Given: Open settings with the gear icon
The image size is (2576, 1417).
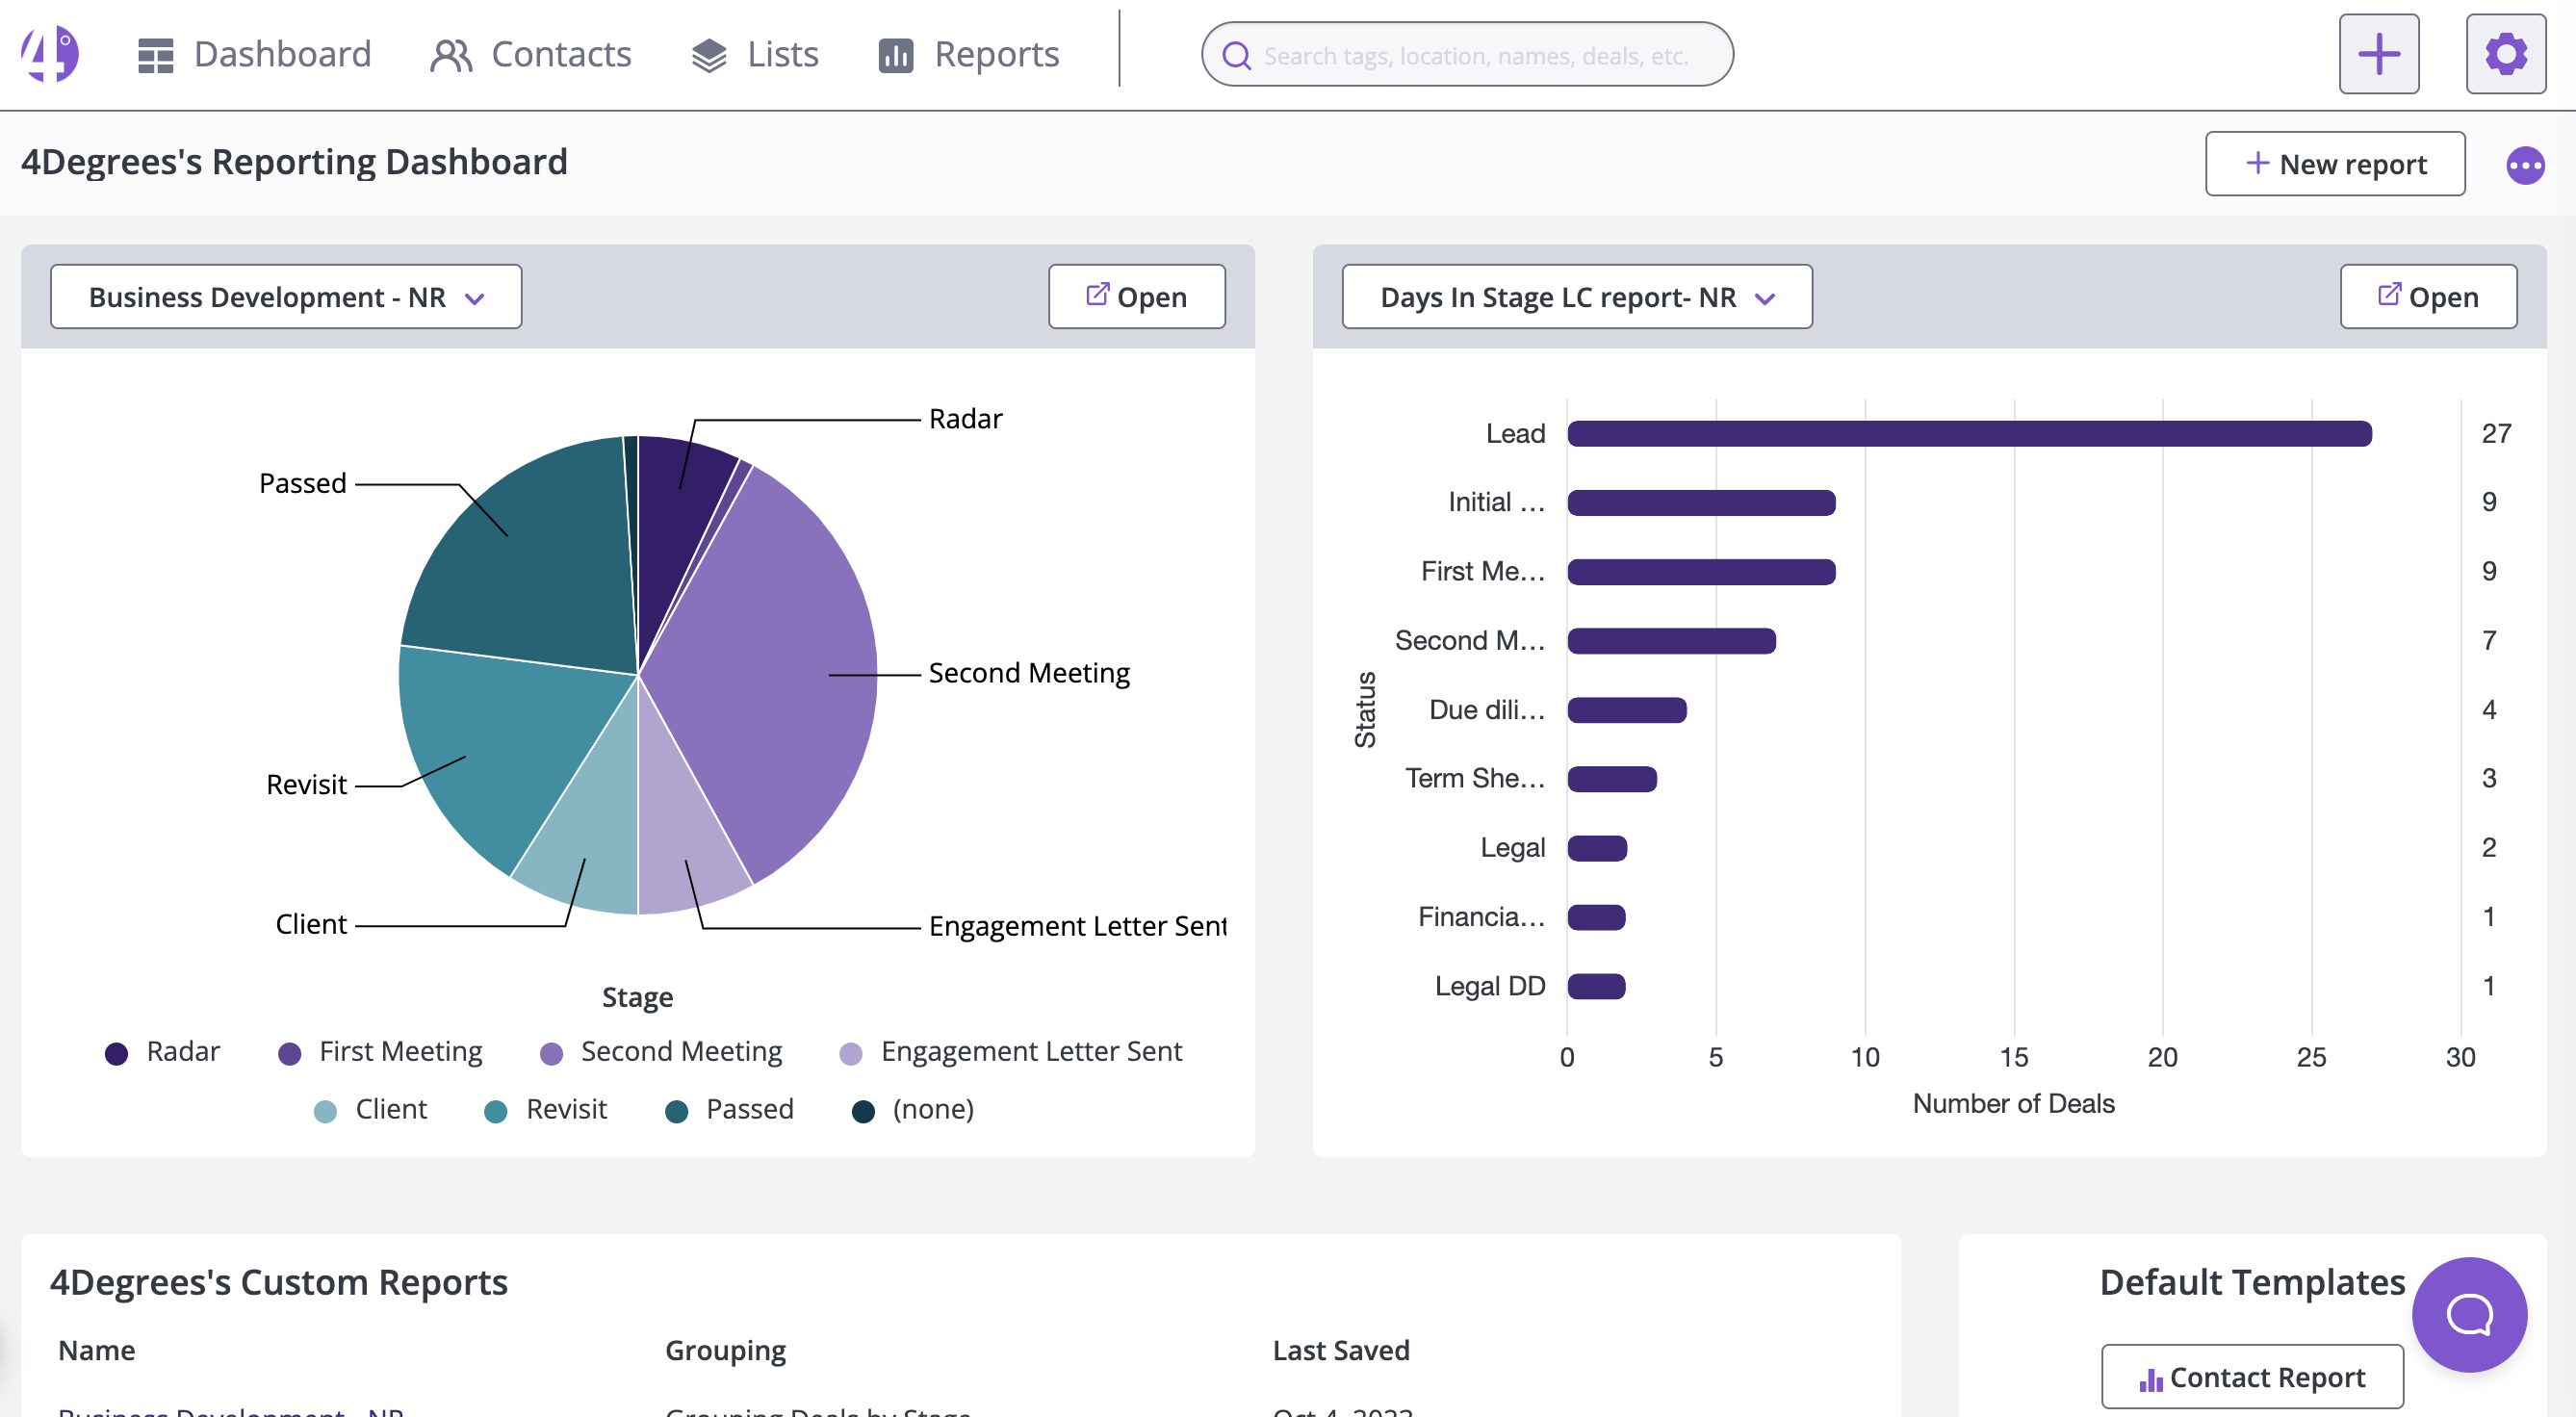Looking at the screenshot, I should (x=2506, y=54).
